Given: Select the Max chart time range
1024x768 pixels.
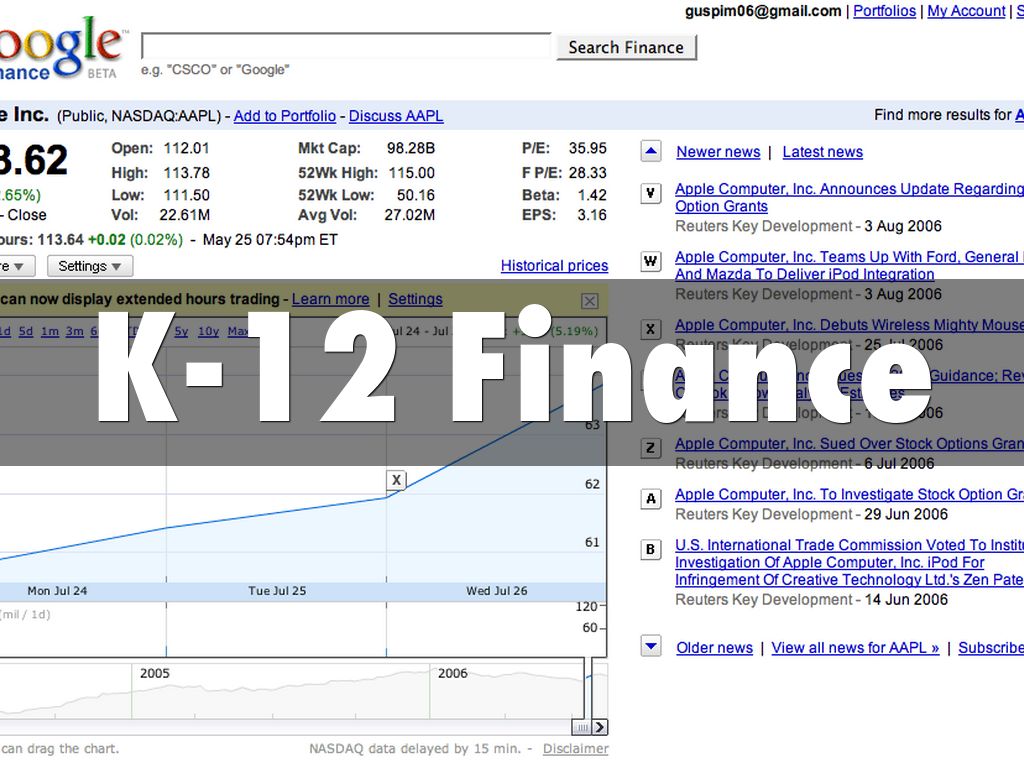Looking at the screenshot, I should [x=237, y=331].
